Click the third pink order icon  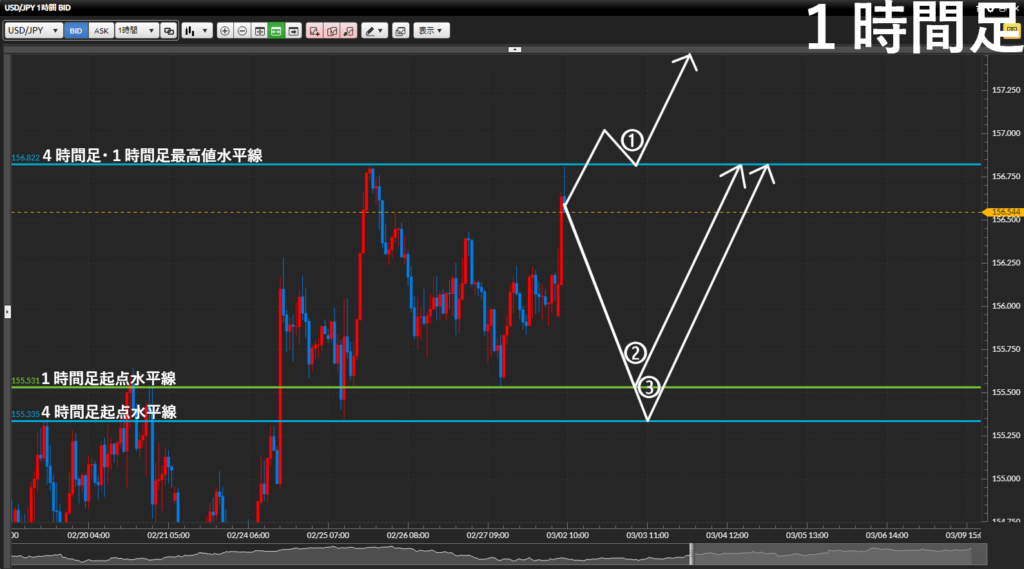tap(348, 31)
